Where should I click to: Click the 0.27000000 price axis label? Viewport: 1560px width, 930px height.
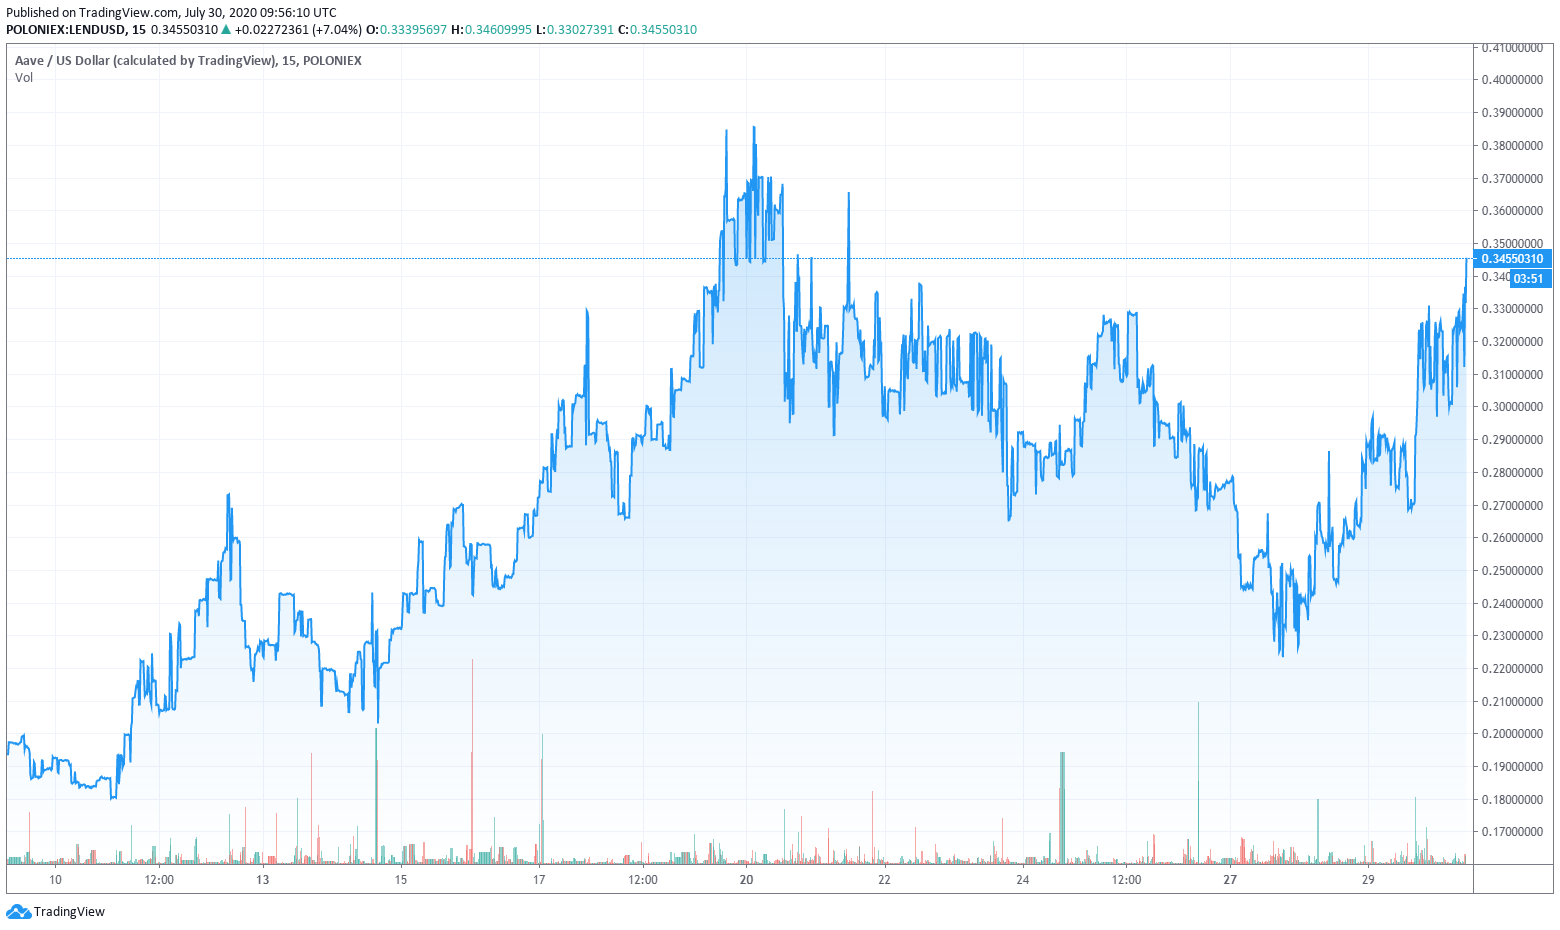click(x=1512, y=505)
